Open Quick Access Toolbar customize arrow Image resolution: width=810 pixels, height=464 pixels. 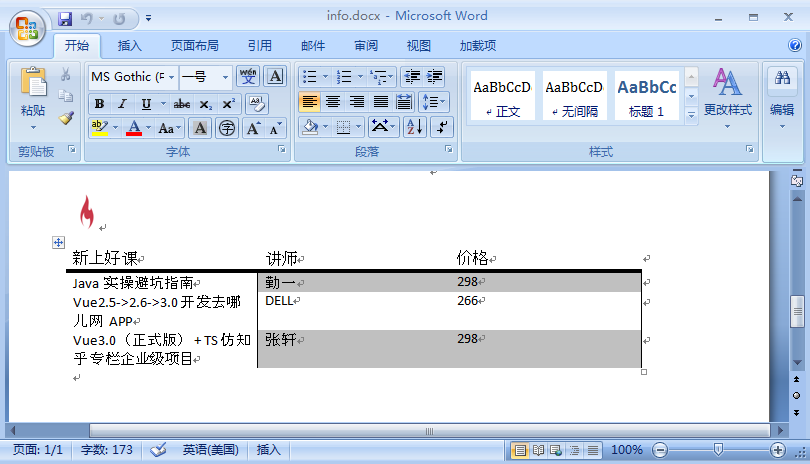coord(148,18)
